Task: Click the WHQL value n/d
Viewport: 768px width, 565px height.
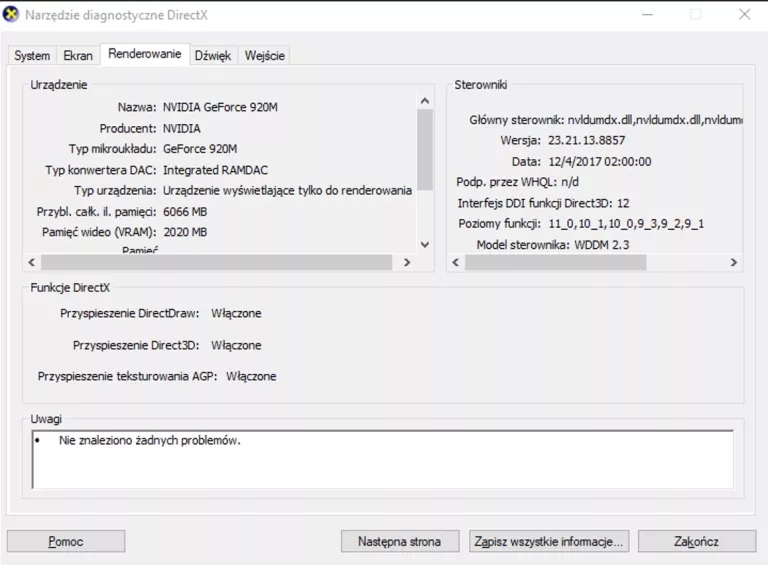Action: [570, 182]
